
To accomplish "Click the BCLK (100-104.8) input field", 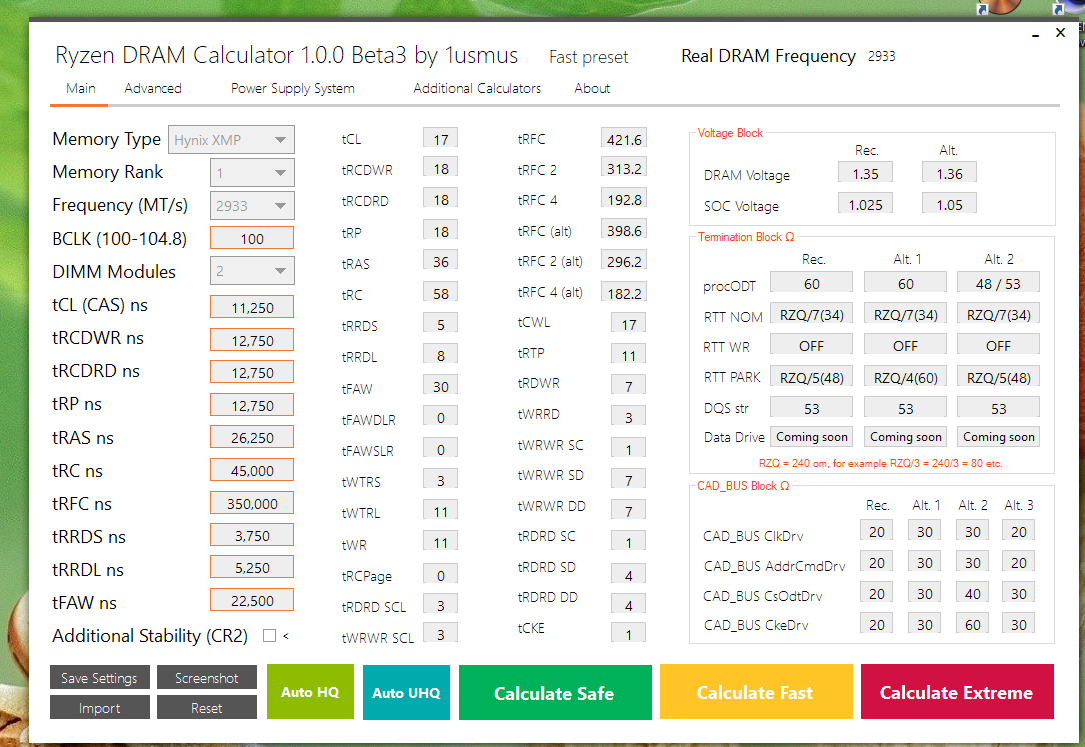I will [252, 238].
